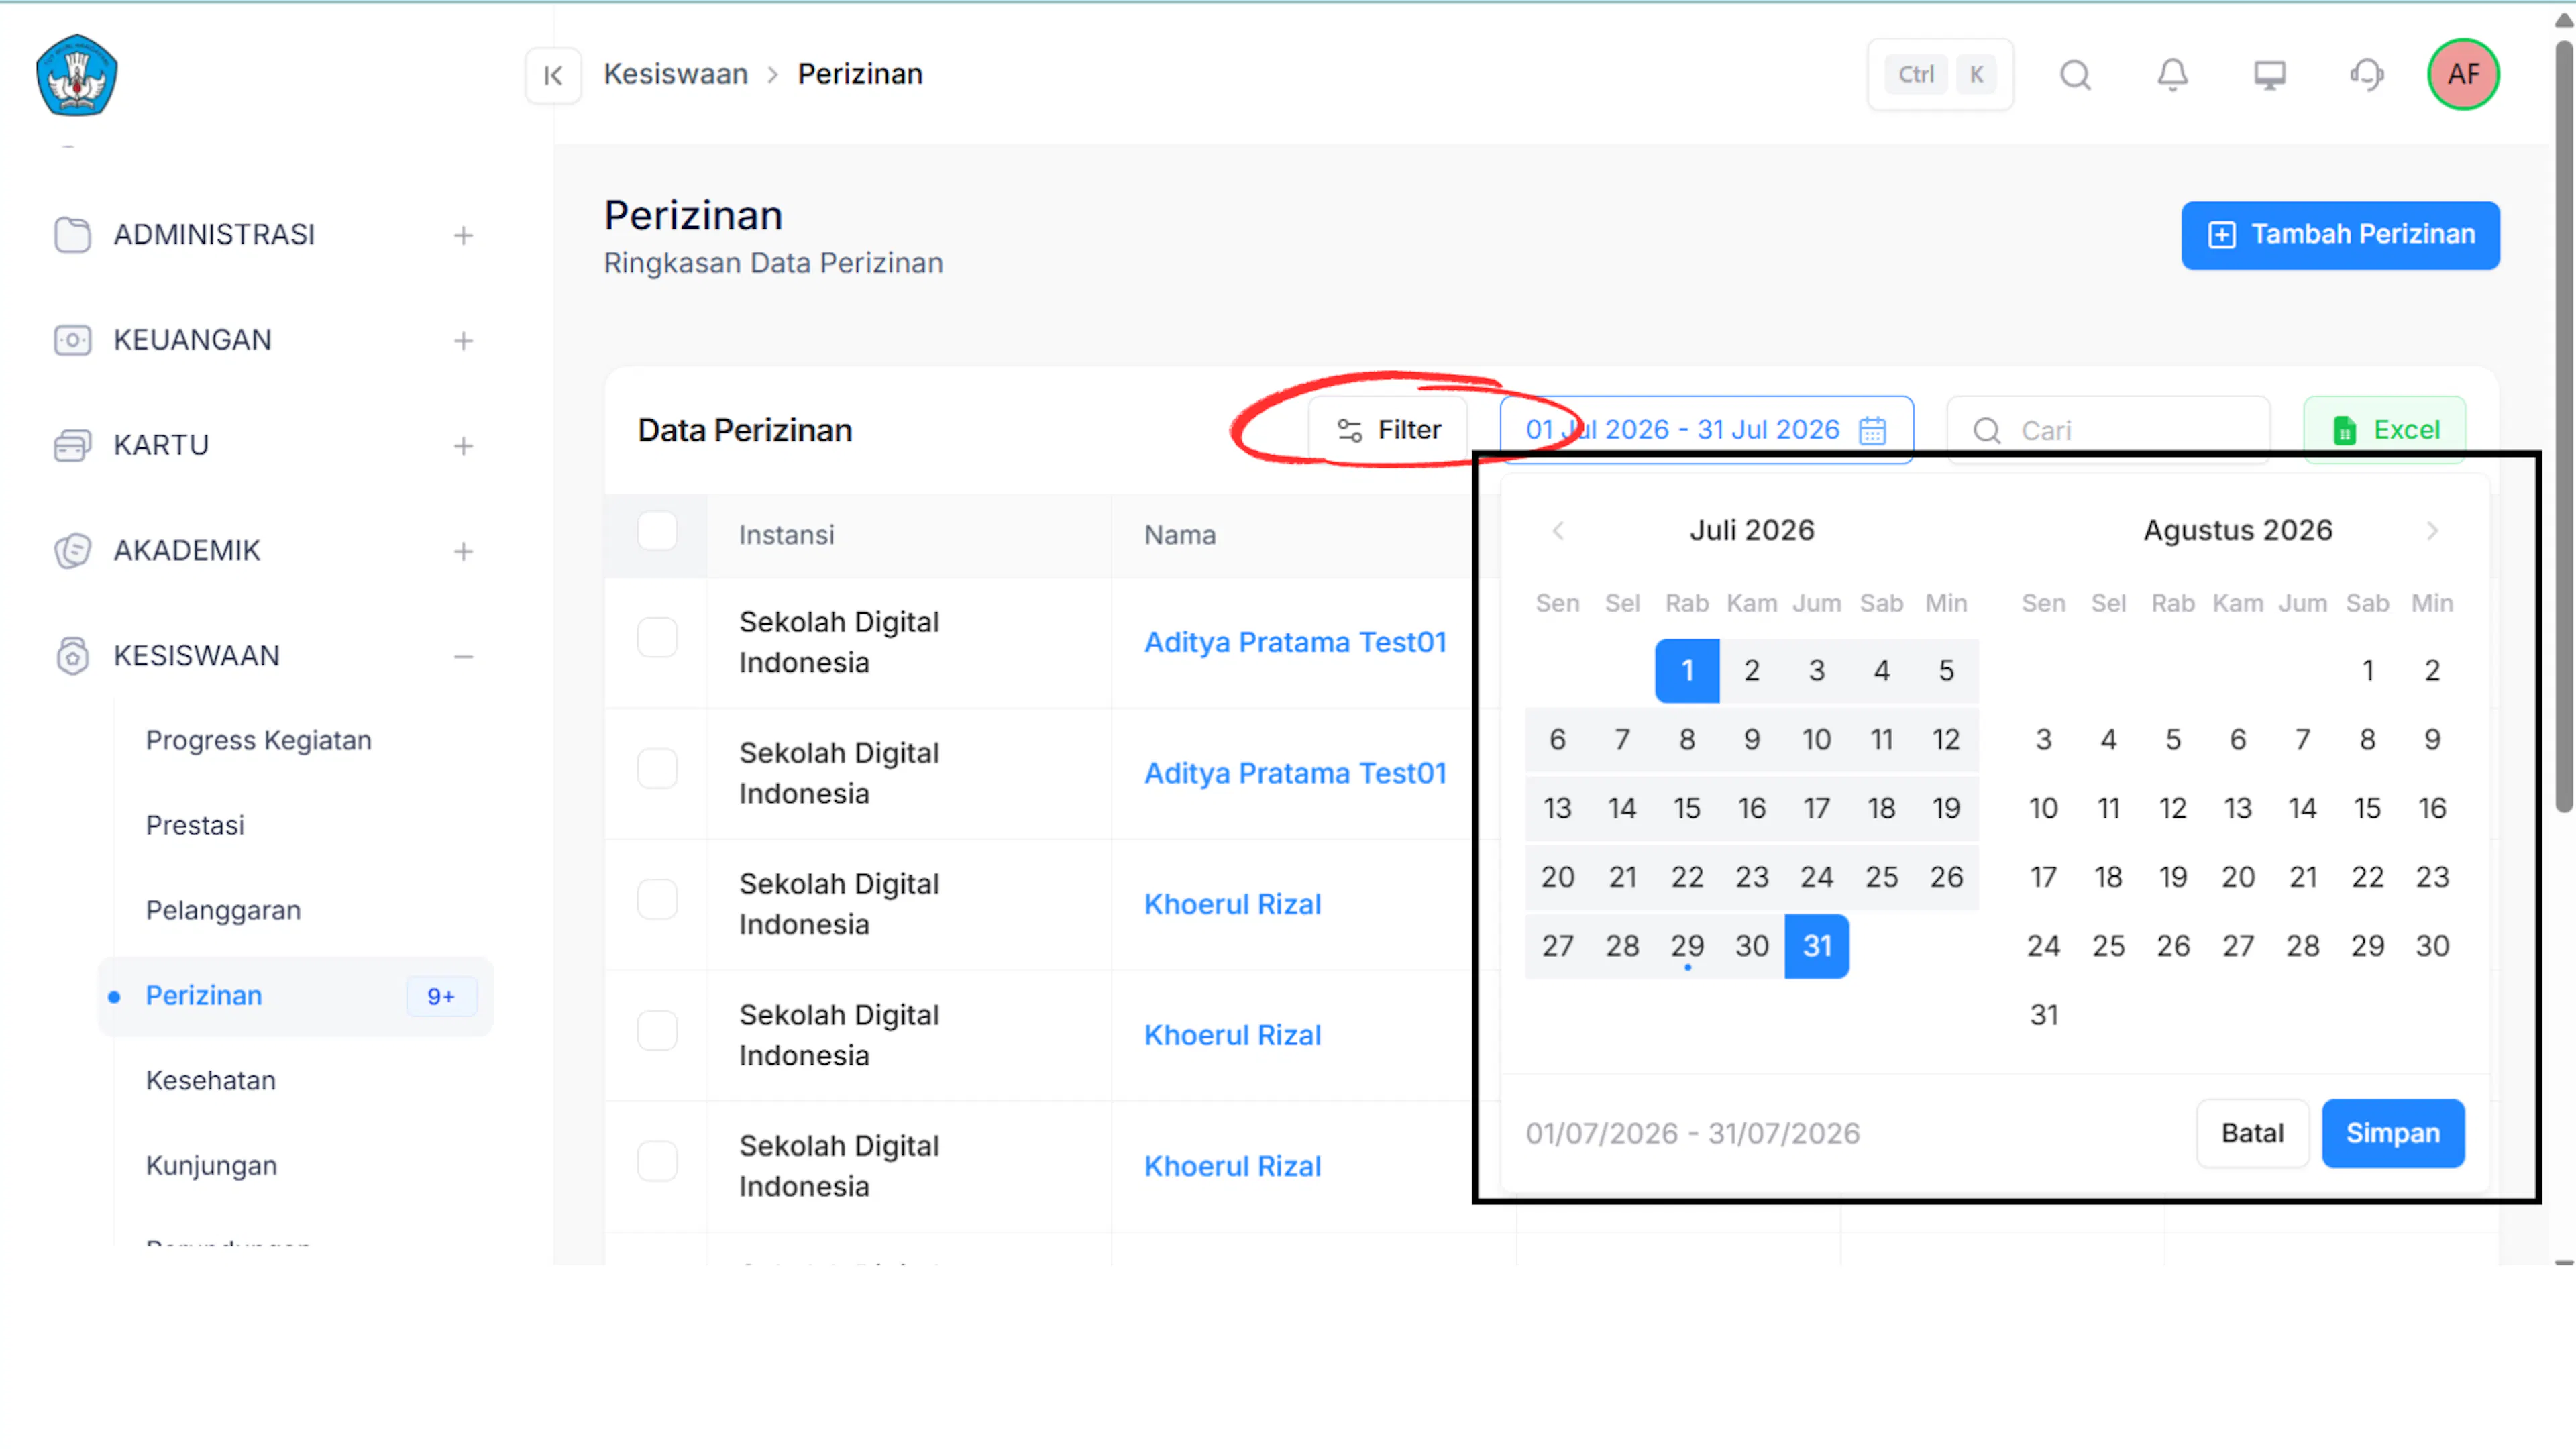2576x1449 pixels.
Task: Click the Cari search field
Action: 2108,430
